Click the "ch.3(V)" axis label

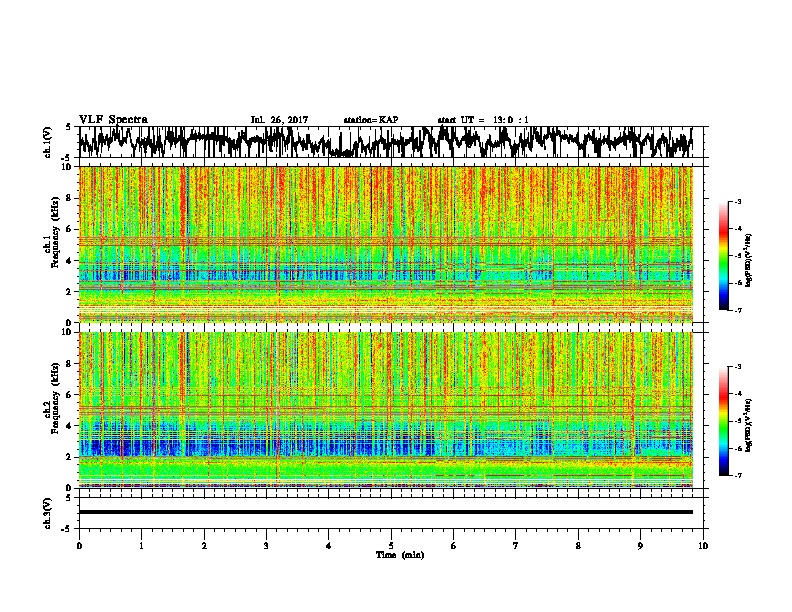[47, 513]
